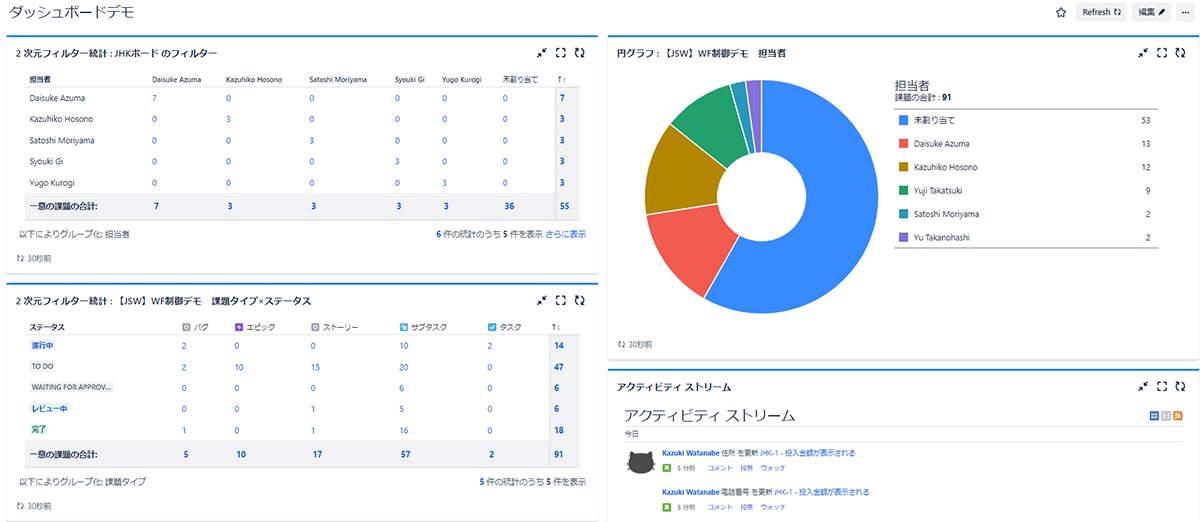The width and height of the screenshot is (1200, 522).
Task: Switch activity stream to list view
Action: click(1166, 415)
